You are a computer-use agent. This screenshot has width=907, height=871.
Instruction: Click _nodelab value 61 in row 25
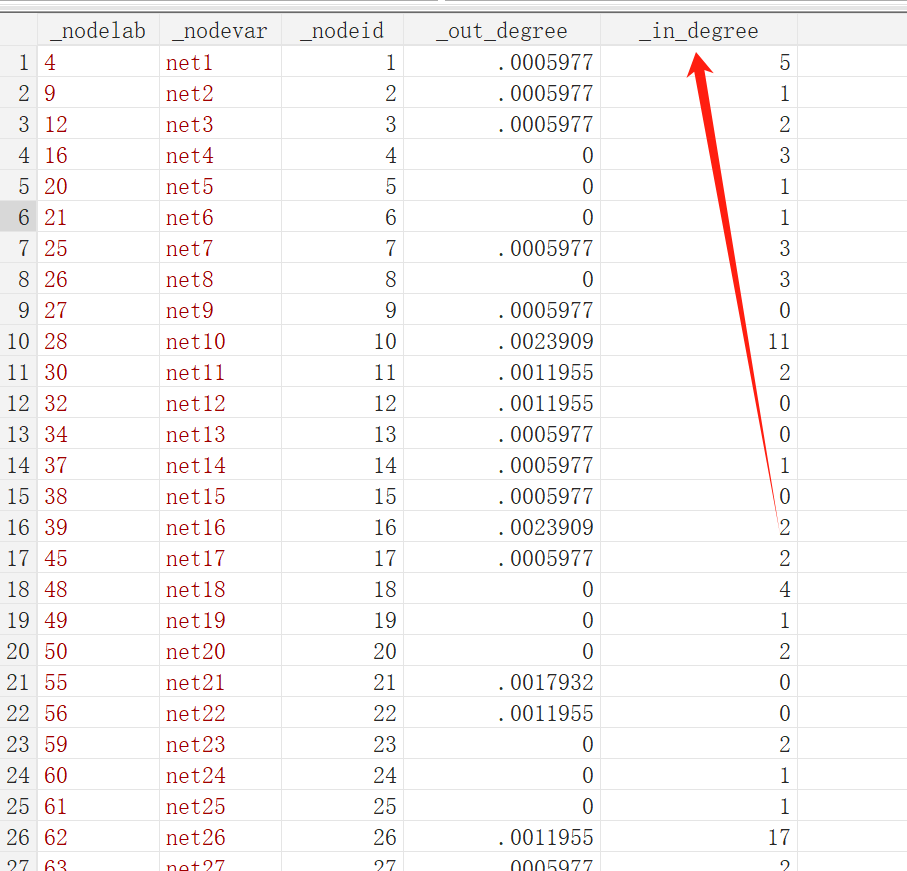coord(98,806)
